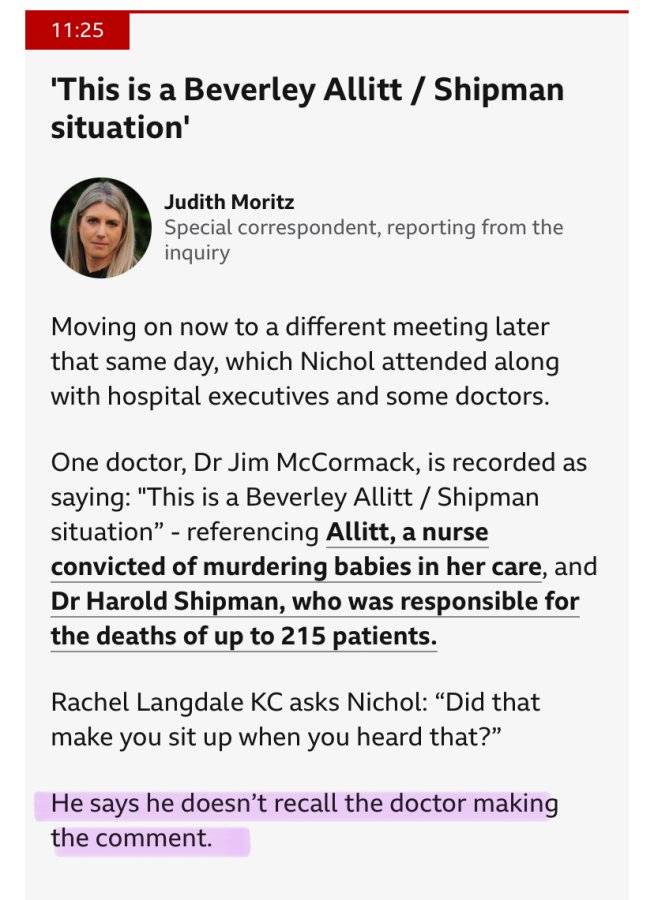Click the 'Moving on now' opening paragraph
The image size is (654, 900).
click(305, 362)
